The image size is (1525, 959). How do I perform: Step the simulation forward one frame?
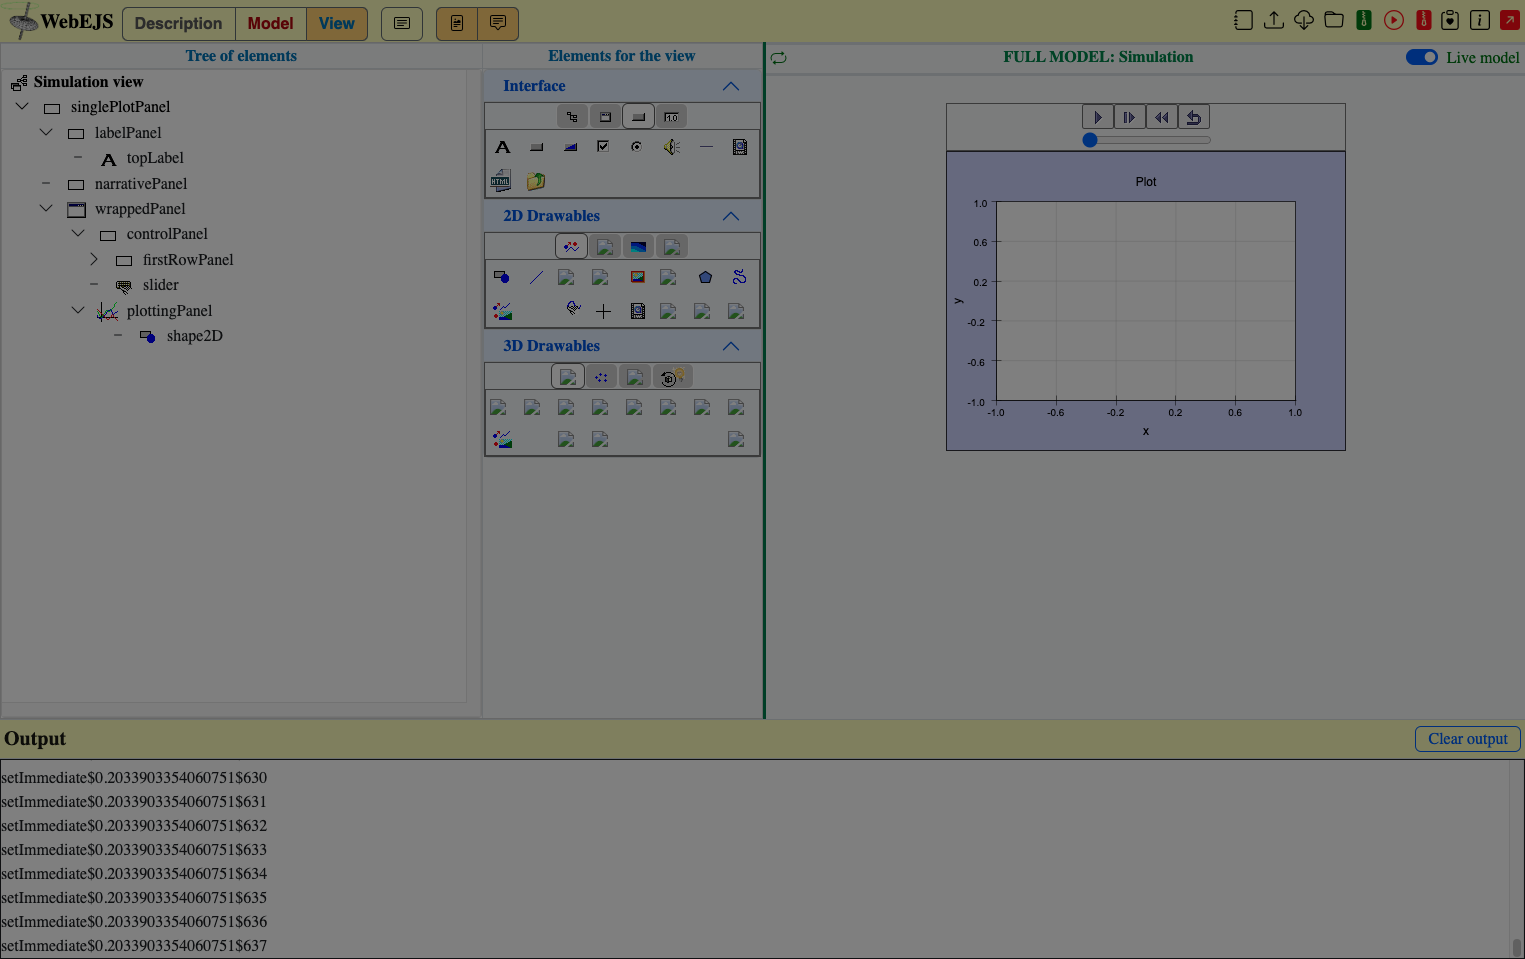coord(1129,117)
